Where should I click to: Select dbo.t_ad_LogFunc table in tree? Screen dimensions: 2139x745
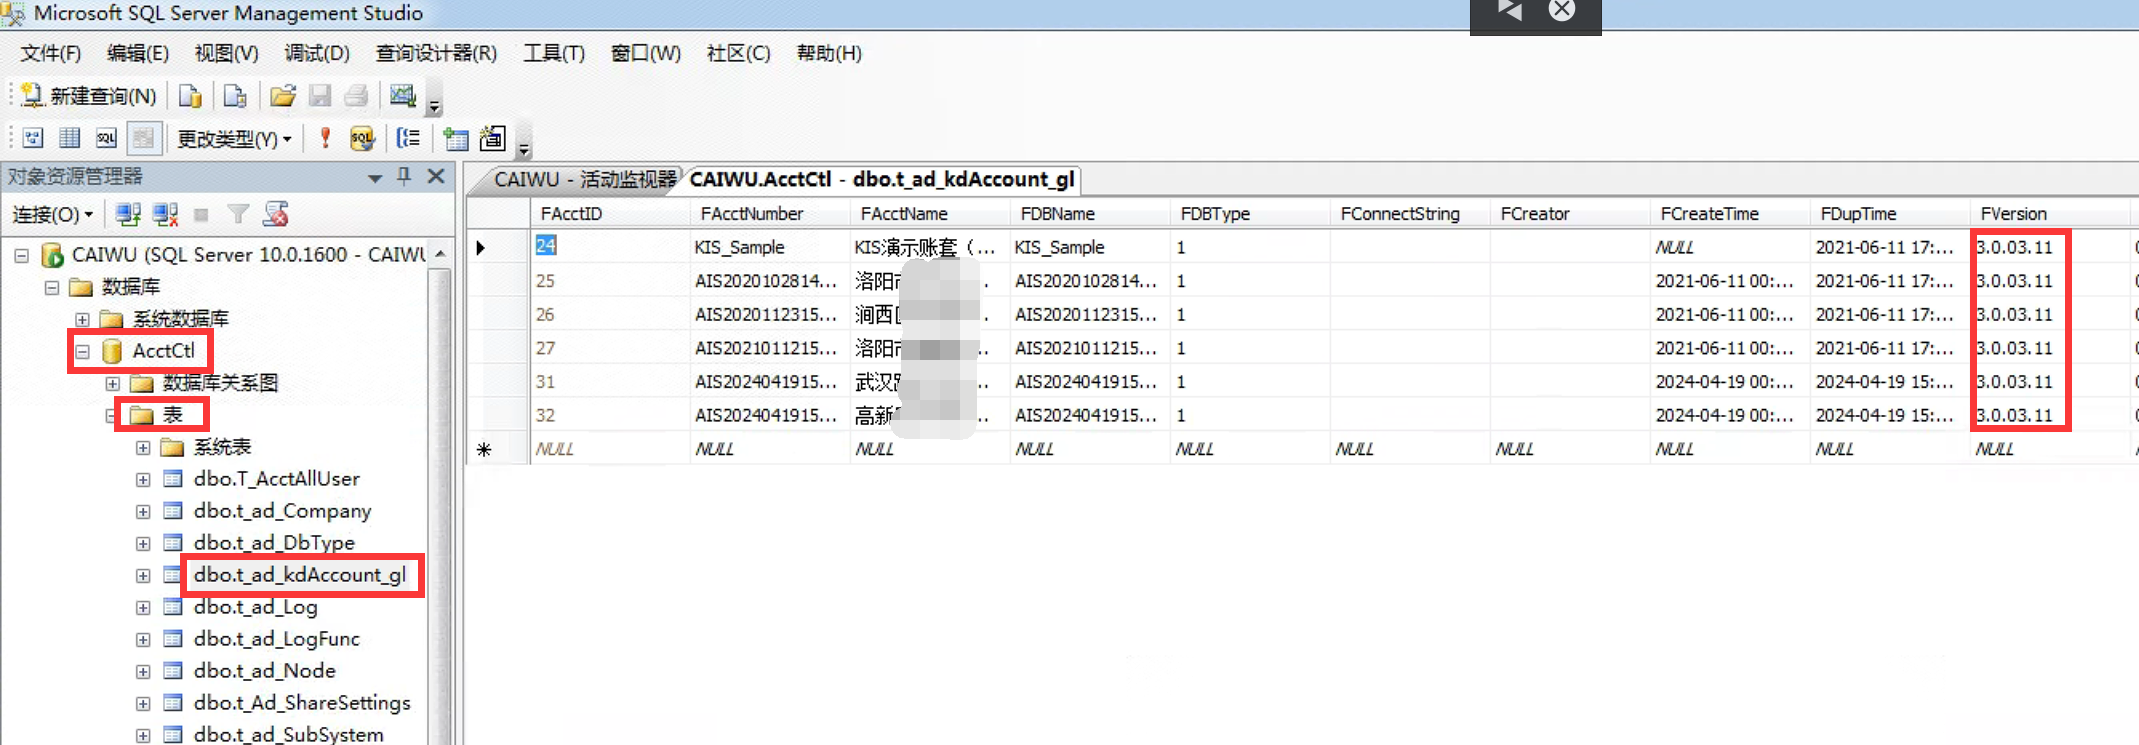(x=276, y=639)
